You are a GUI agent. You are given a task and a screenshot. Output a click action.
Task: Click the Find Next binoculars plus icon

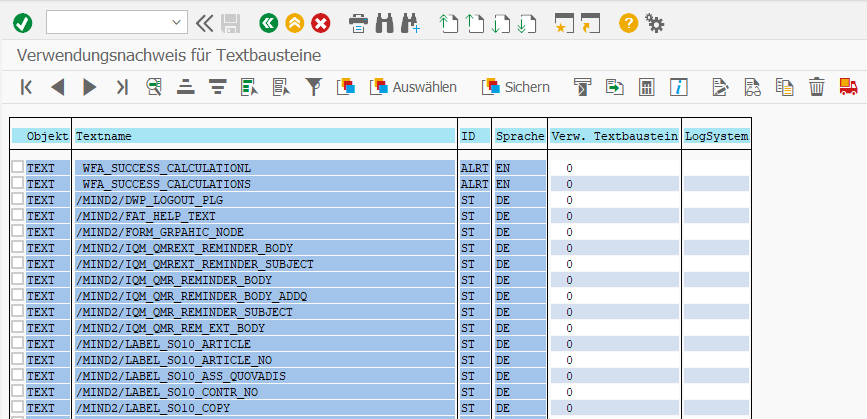tap(410, 23)
